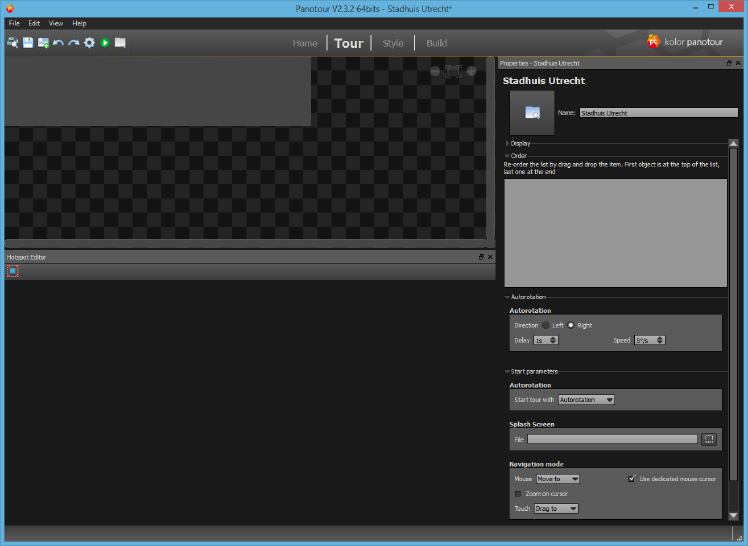The height and width of the screenshot is (546, 748).
Task: Click the Navigation mode label
Action: tap(536, 464)
